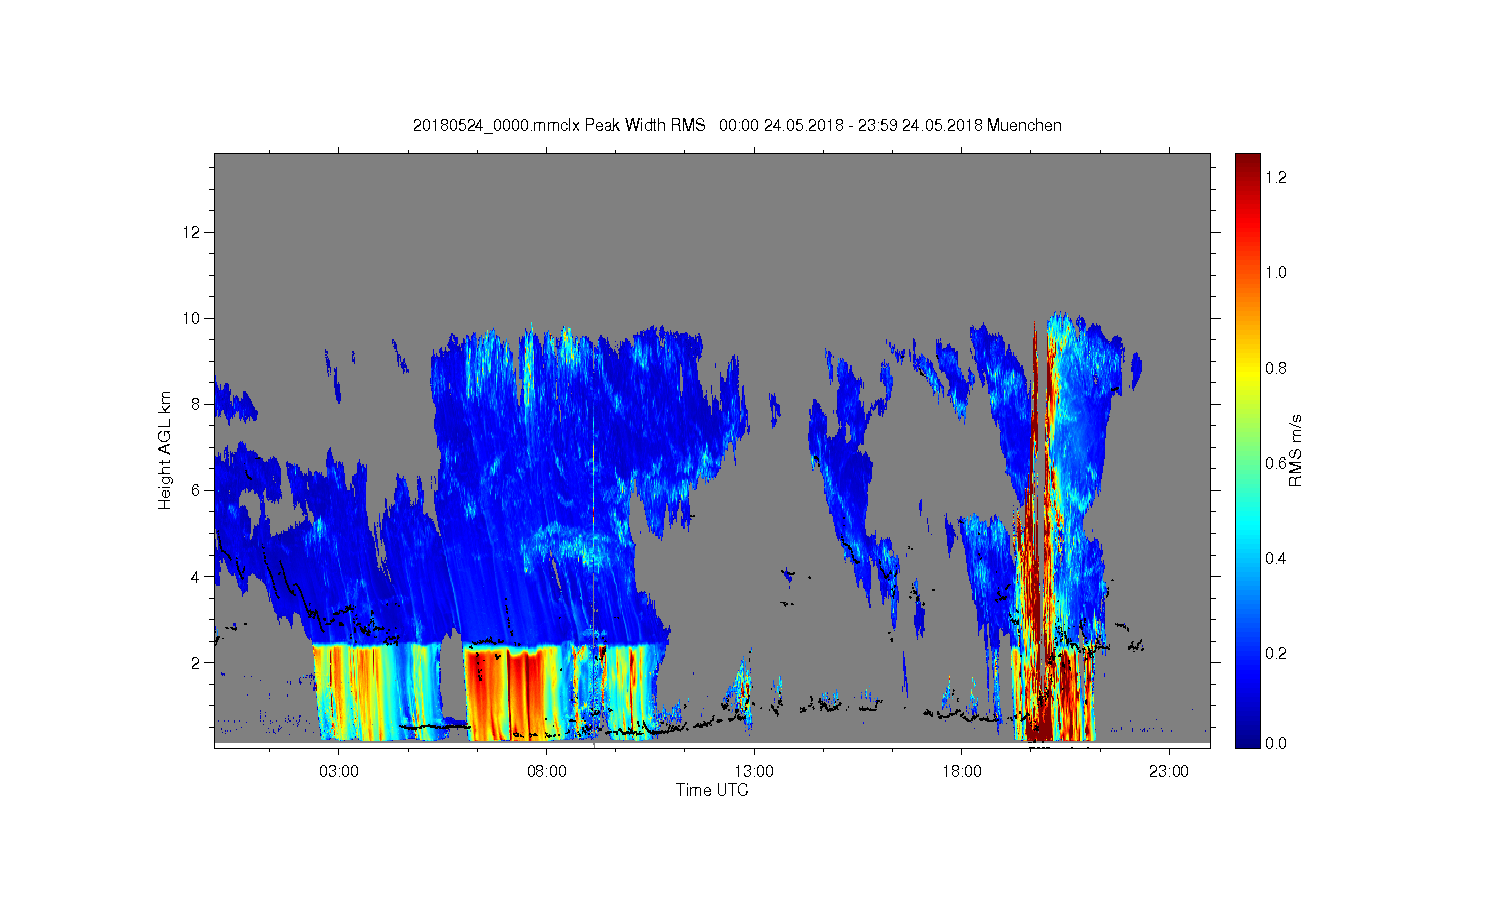
Task: Click the yellow band of the colorbar
Action: click(1247, 377)
